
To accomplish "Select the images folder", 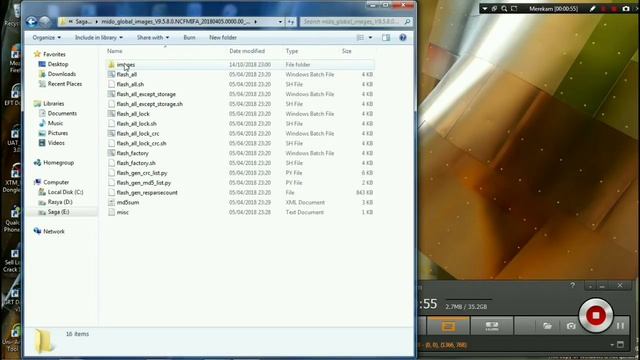I will coord(126,64).
